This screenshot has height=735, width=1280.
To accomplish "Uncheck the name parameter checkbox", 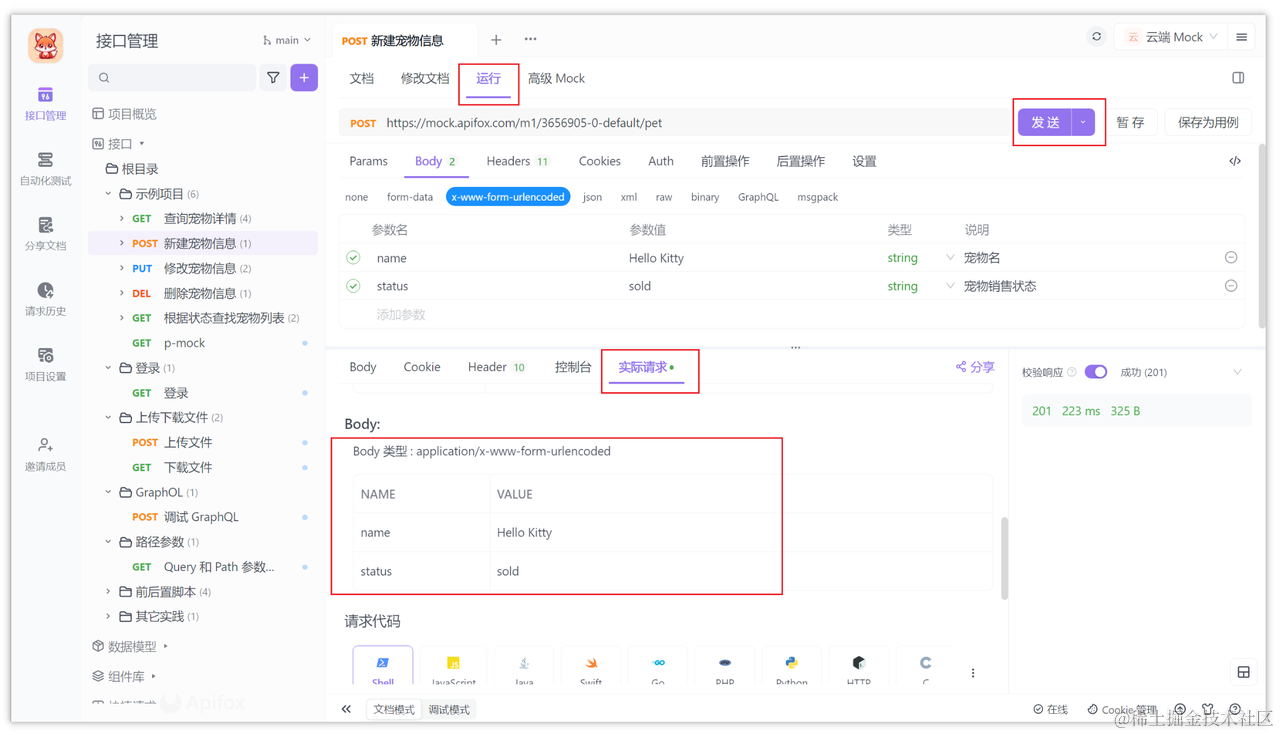I will click(353, 258).
